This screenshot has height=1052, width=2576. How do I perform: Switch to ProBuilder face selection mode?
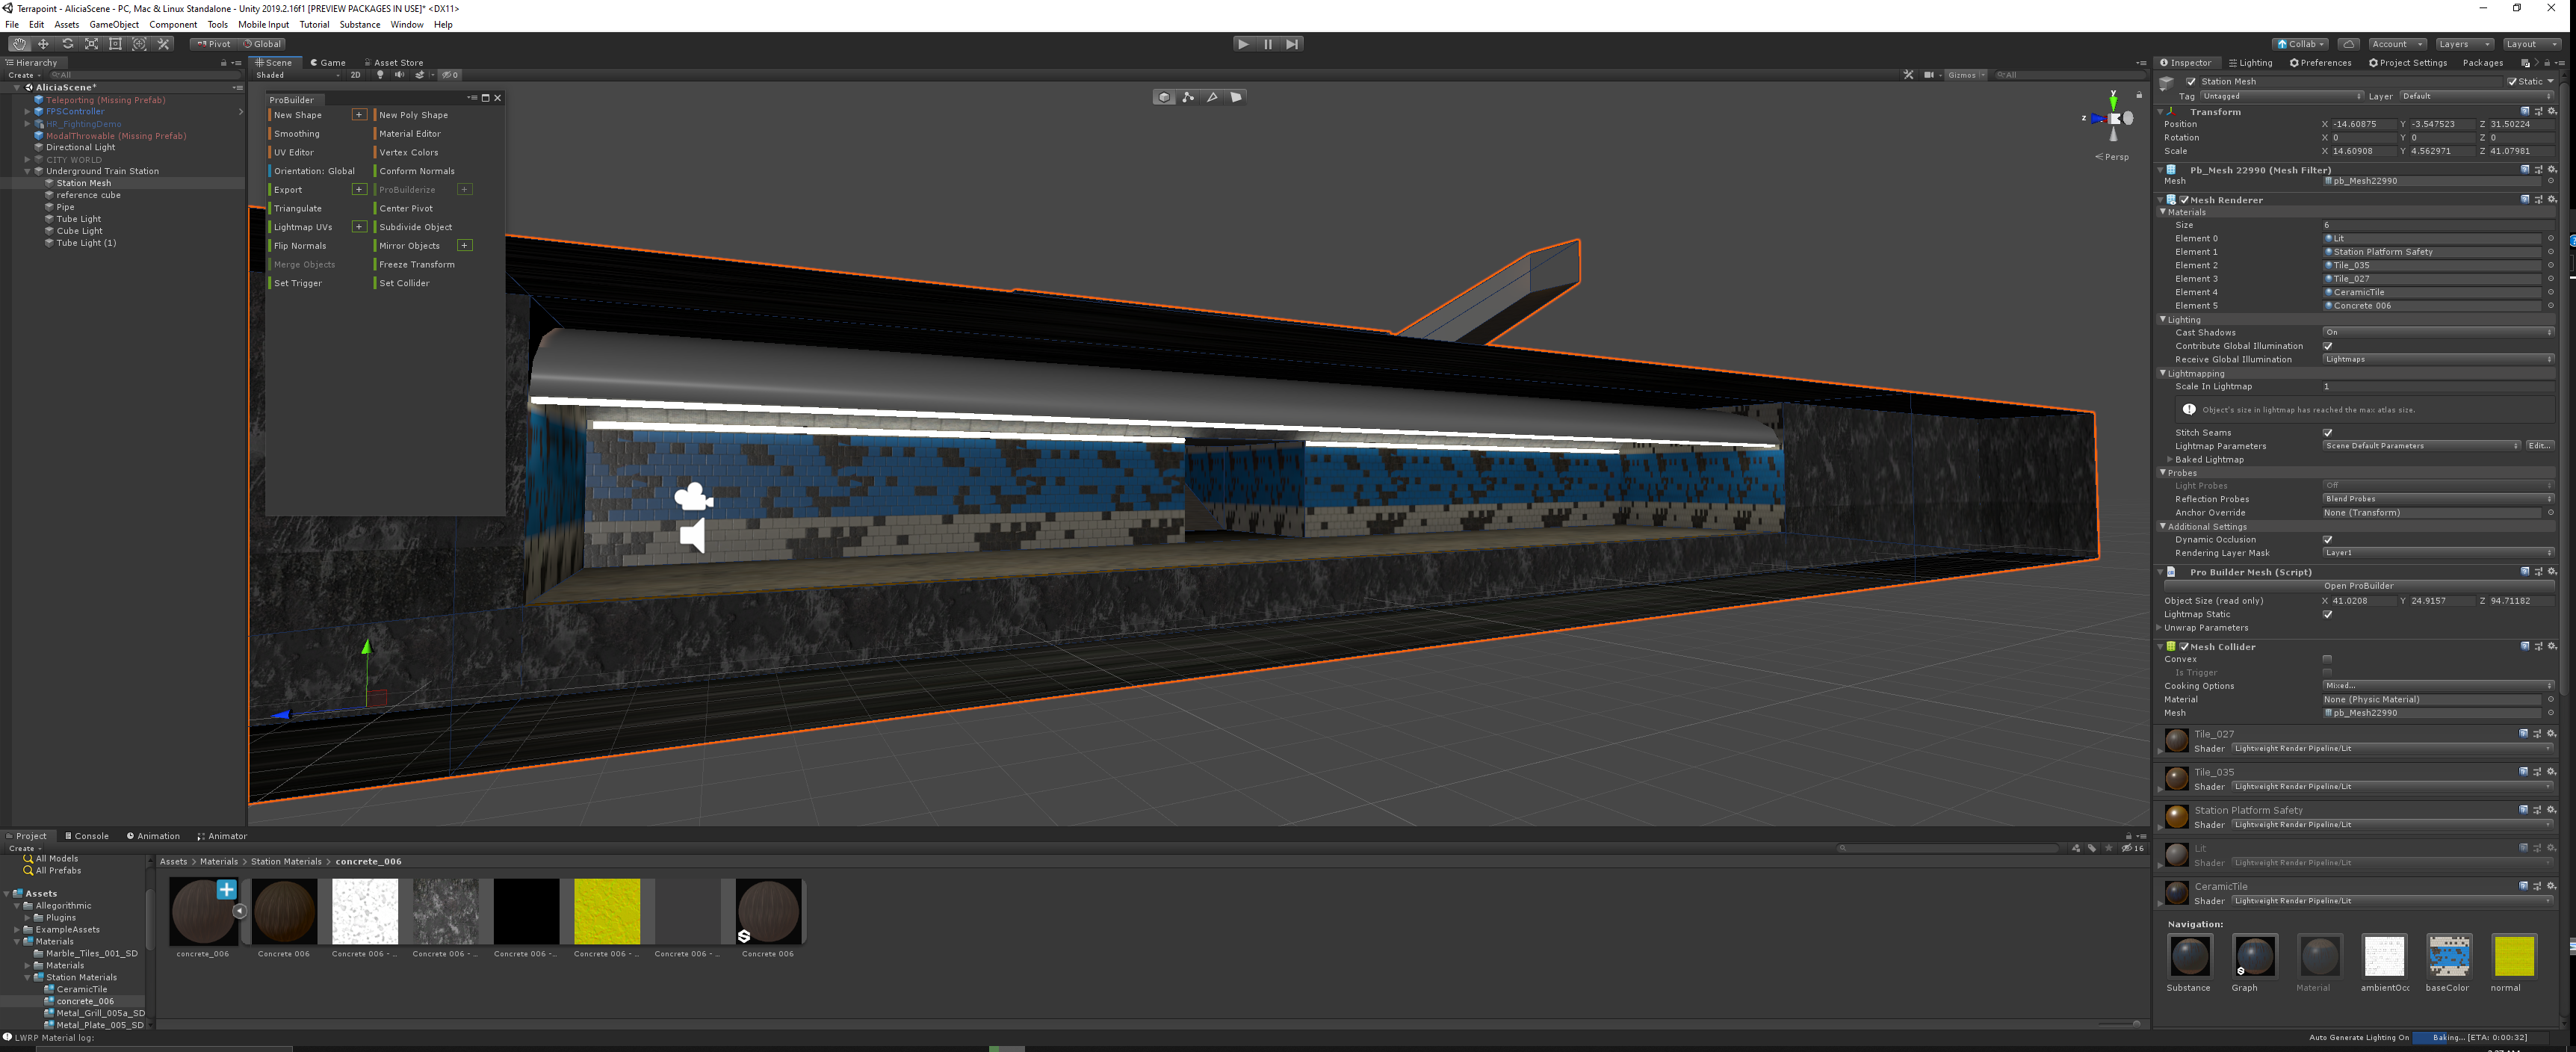tap(1236, 97)
